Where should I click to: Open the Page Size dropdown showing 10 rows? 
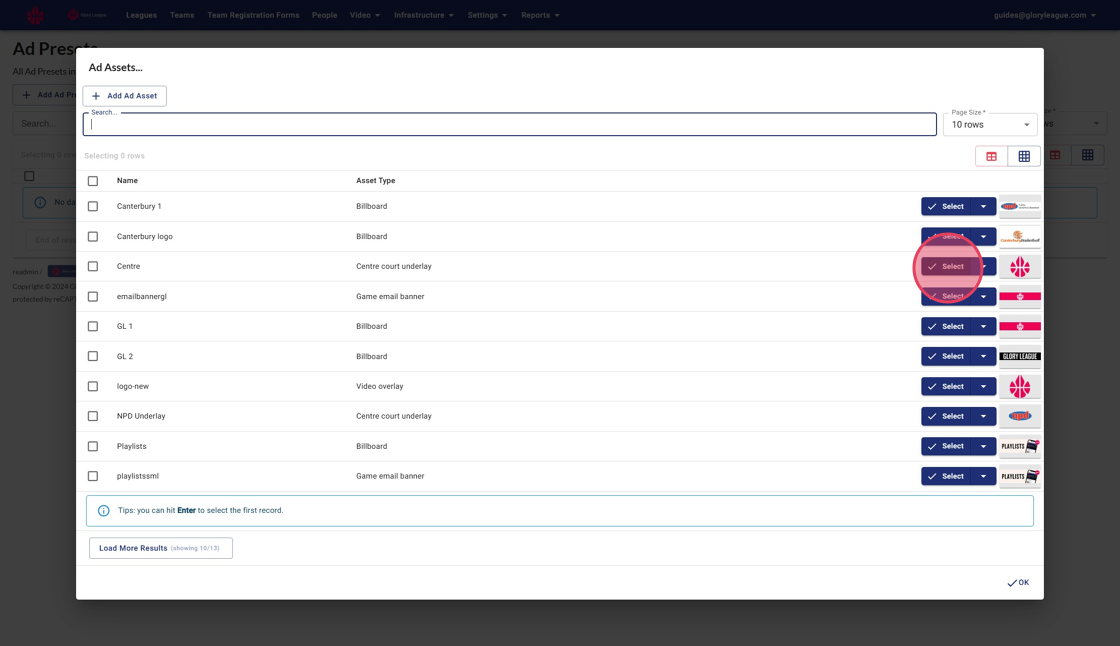click(990, 124)
